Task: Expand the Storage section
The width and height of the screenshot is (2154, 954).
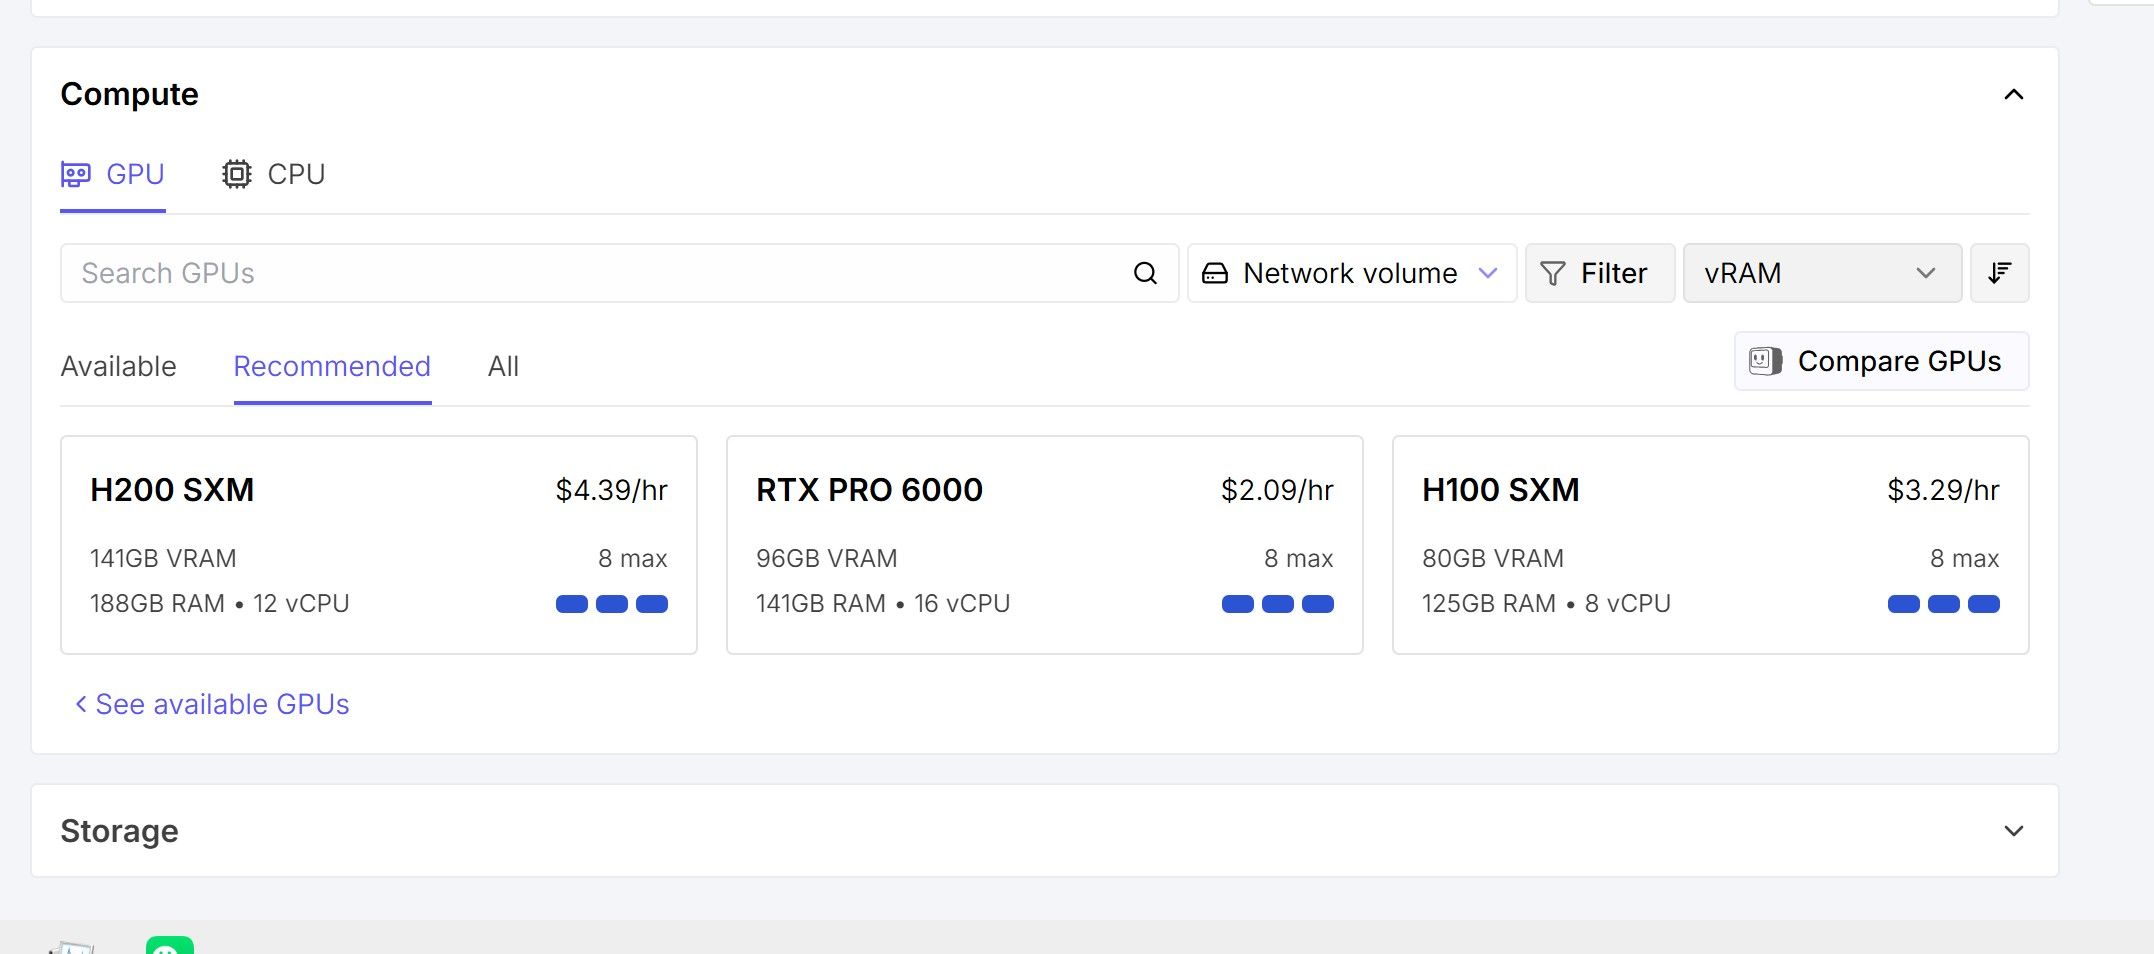Action: (x=2014, y=831)
